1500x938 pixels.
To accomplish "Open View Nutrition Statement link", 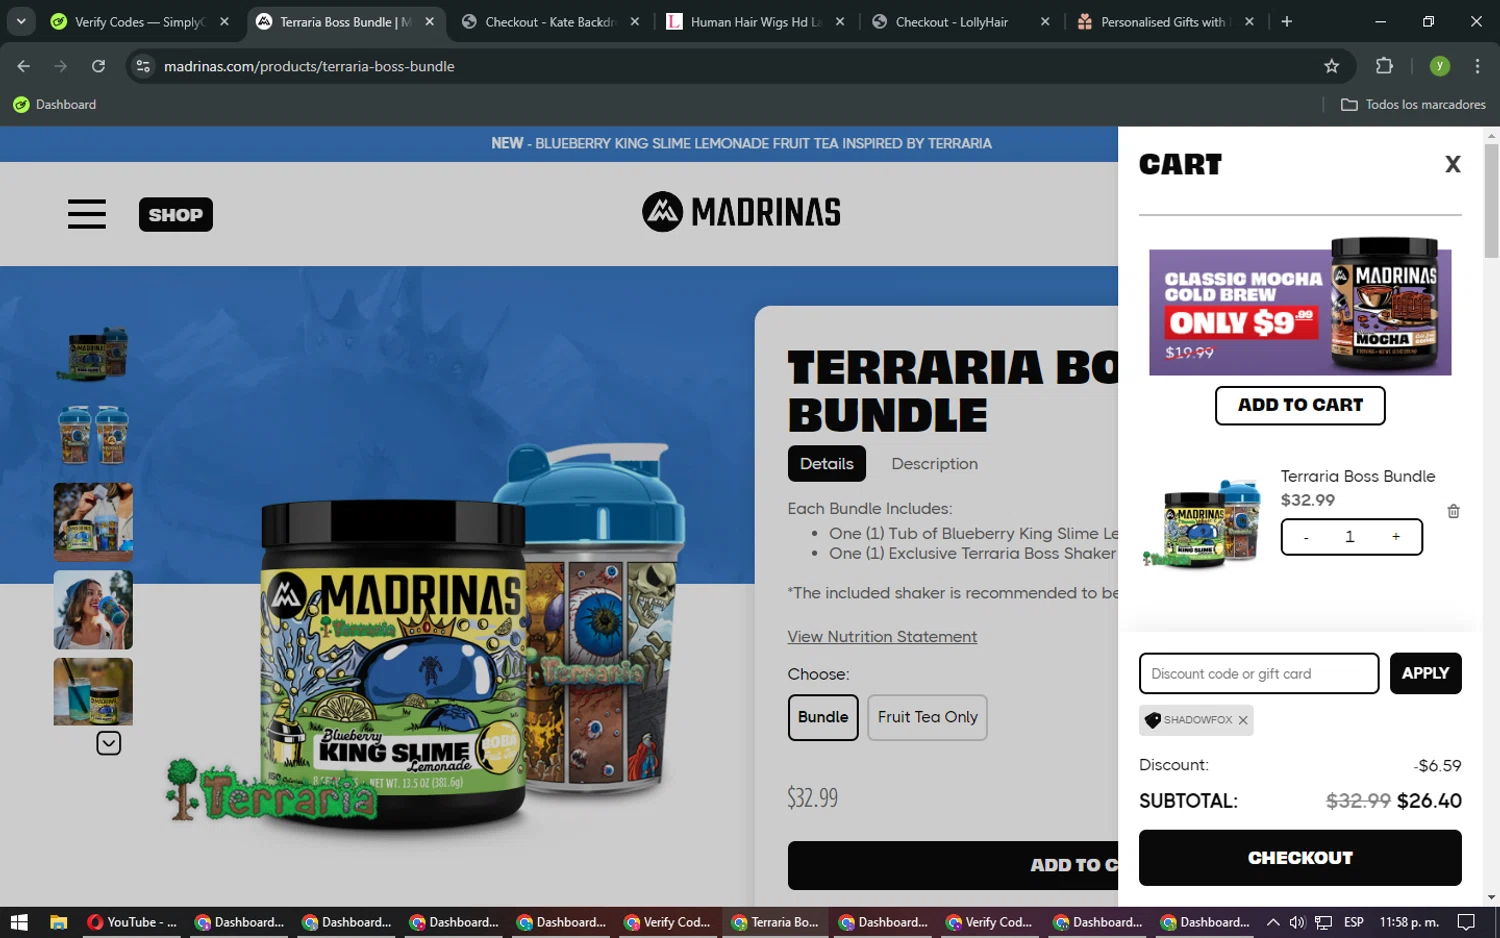I will click(x=882, y=637).
